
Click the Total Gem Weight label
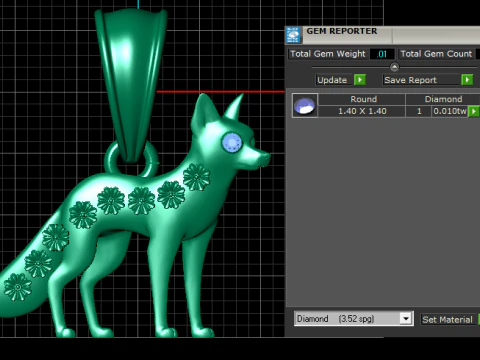328,54
